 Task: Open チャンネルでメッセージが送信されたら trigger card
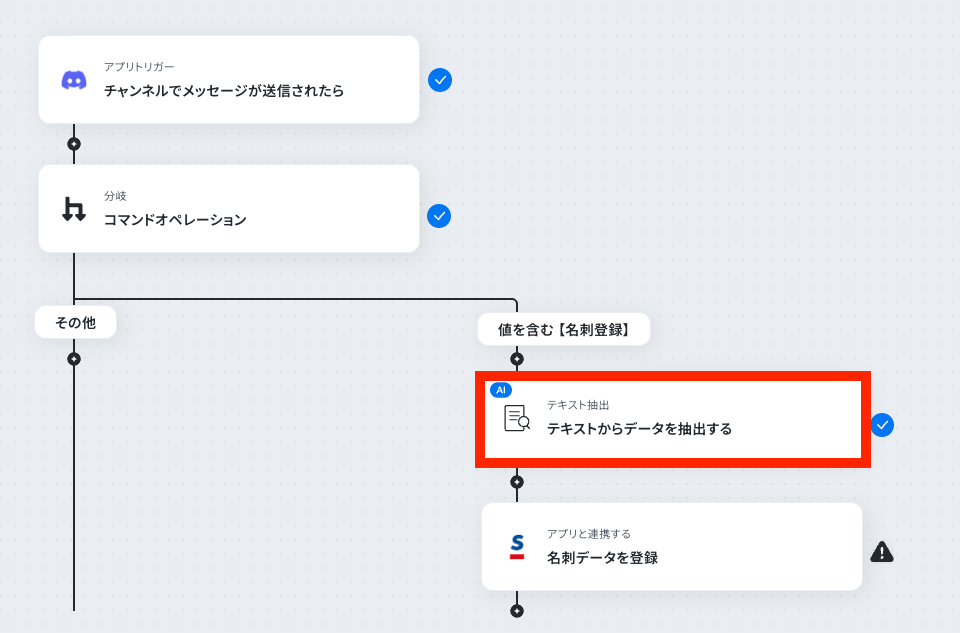click(229, 80)
